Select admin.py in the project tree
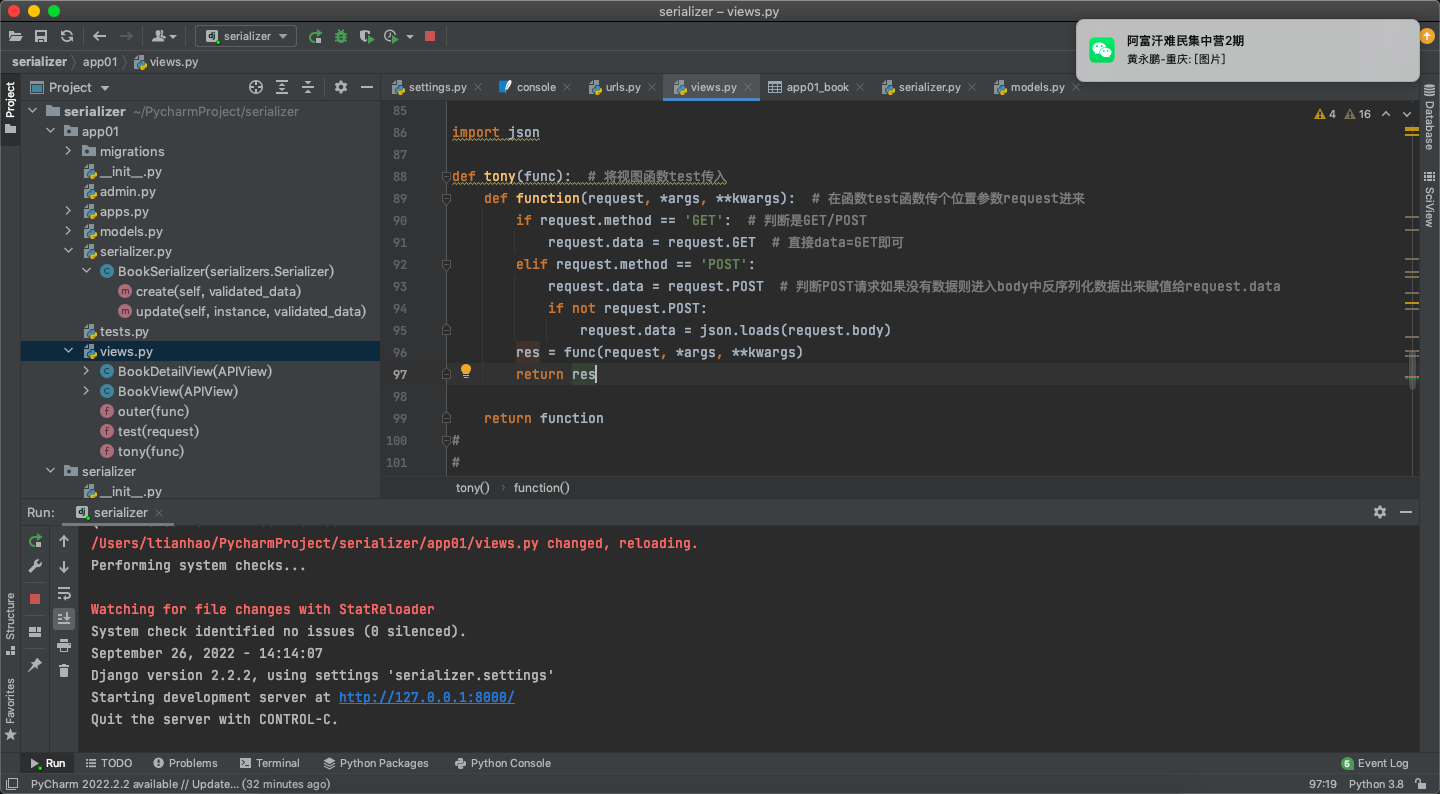Image resolution: width=1440 pixels, height=794 pixels. (127, 191)
